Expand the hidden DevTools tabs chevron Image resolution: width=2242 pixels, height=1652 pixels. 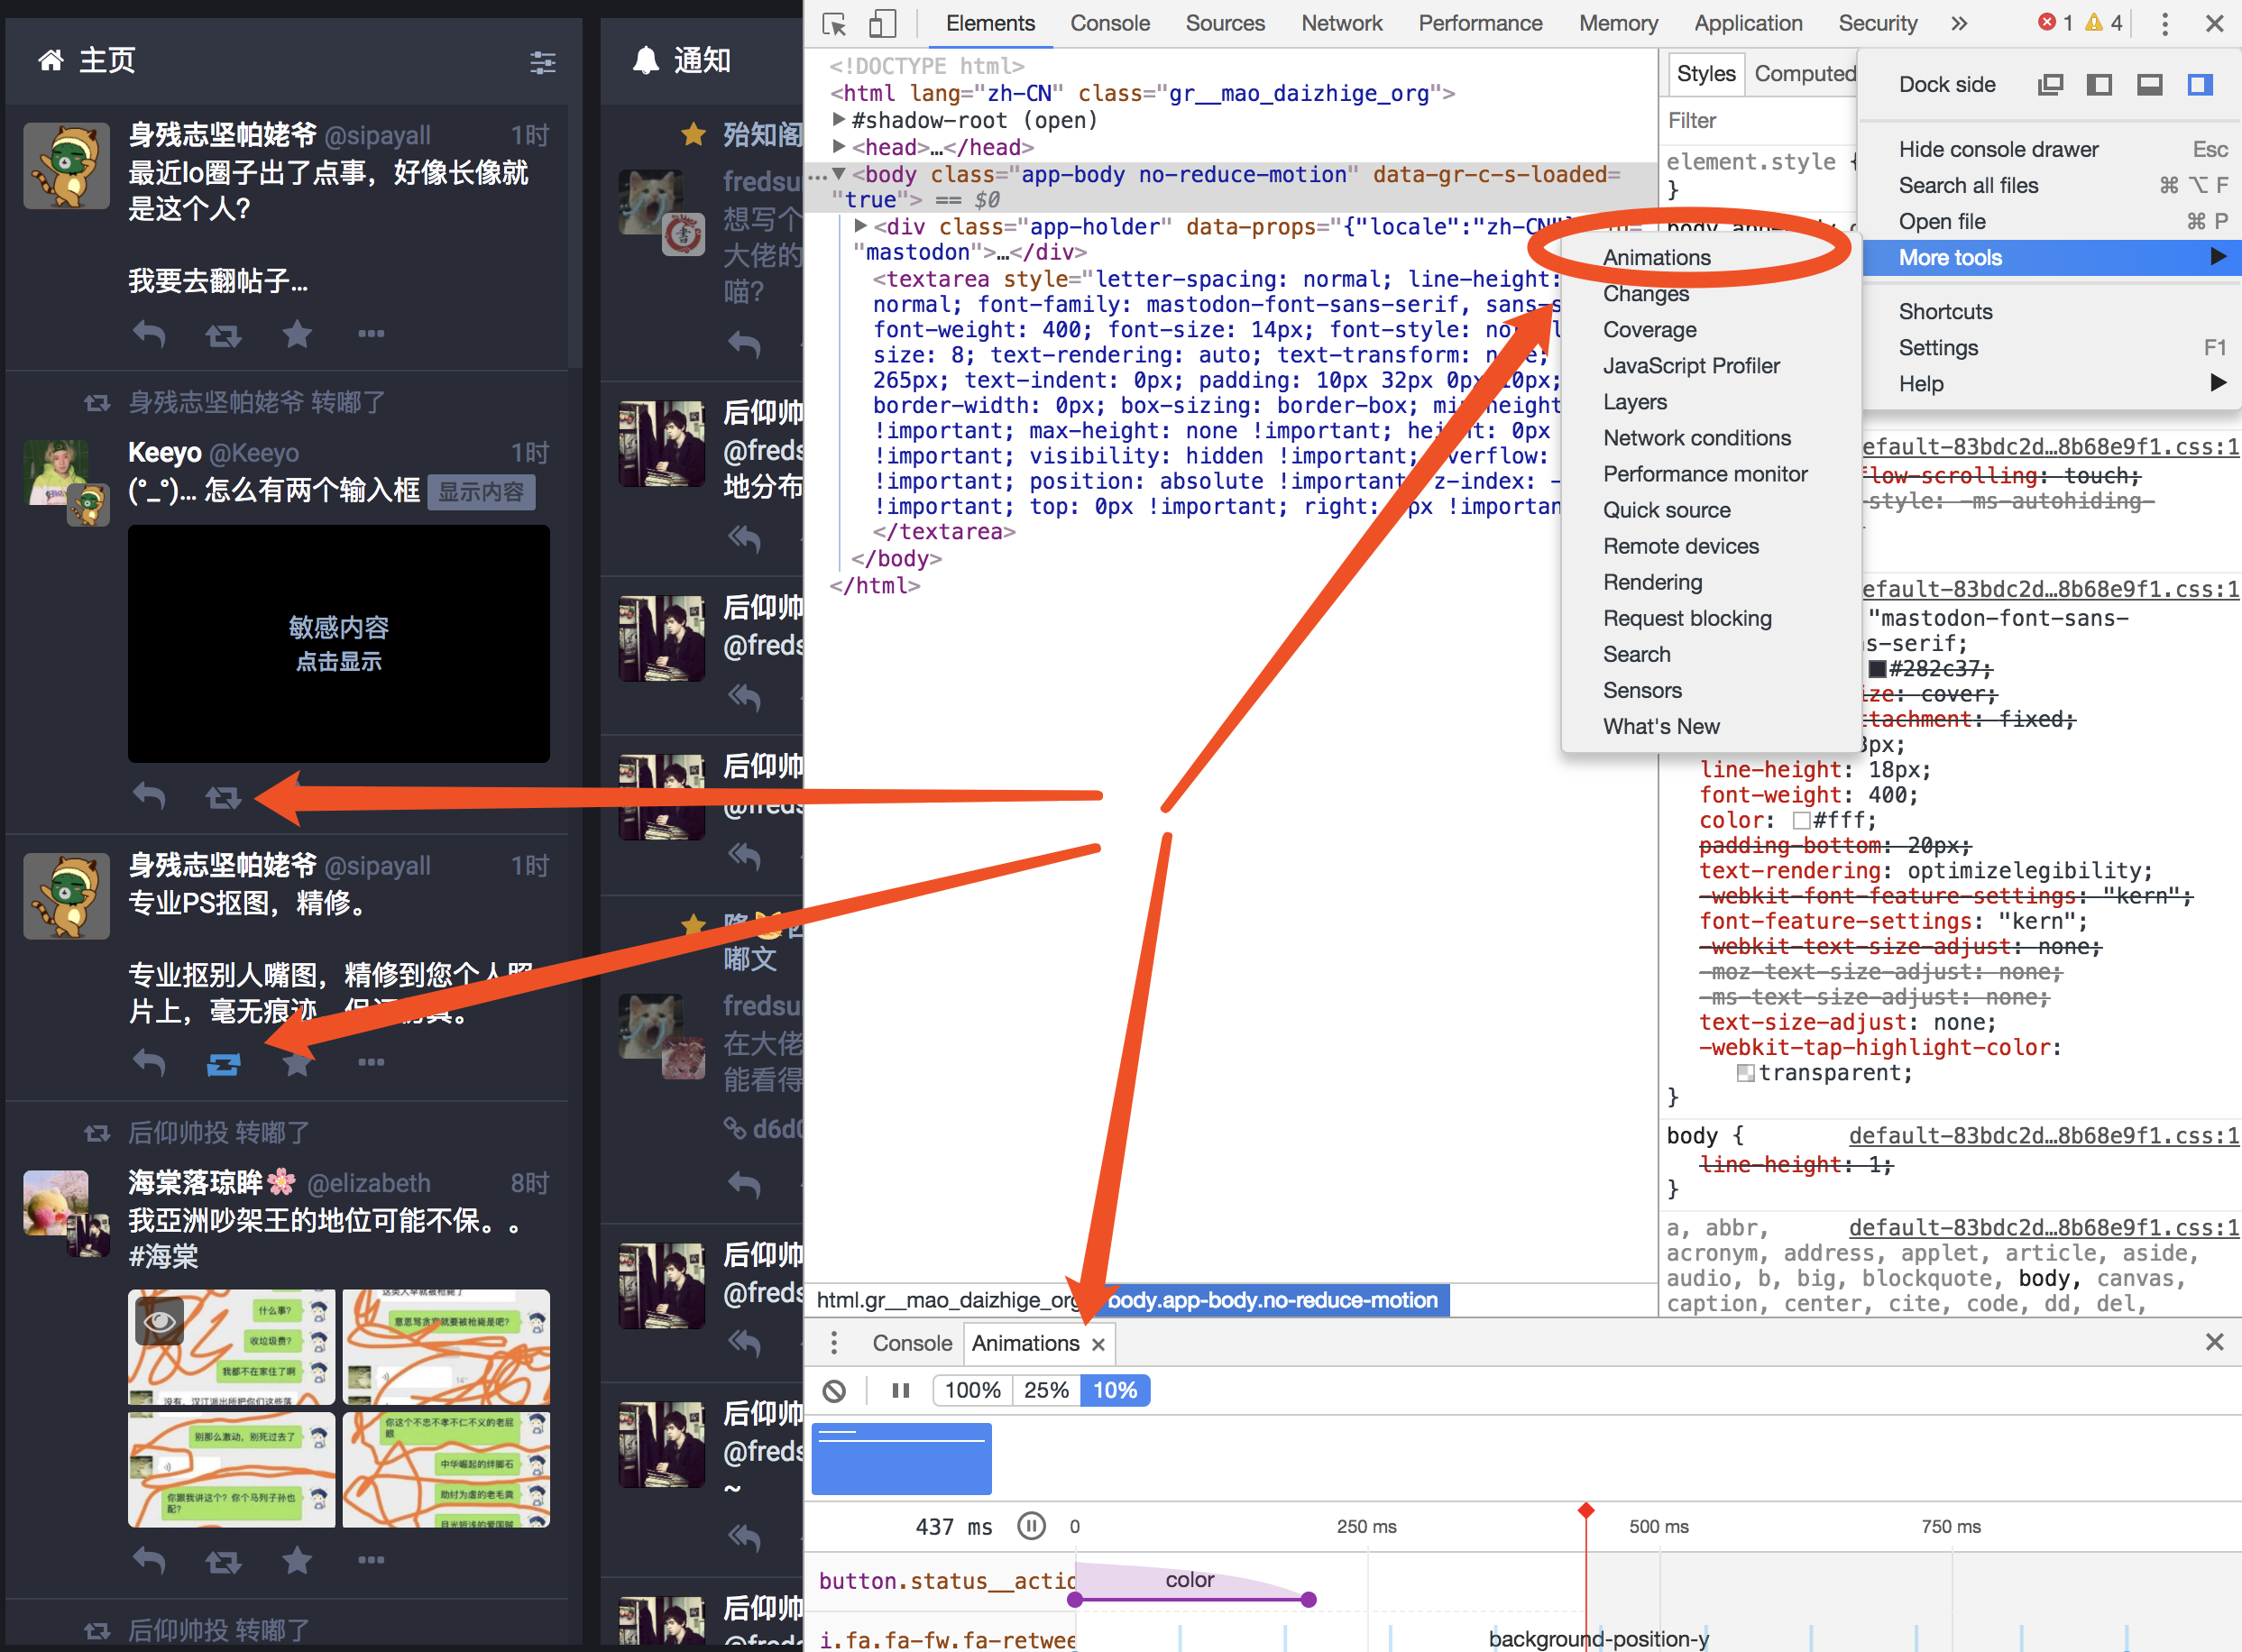[1958, 24]
